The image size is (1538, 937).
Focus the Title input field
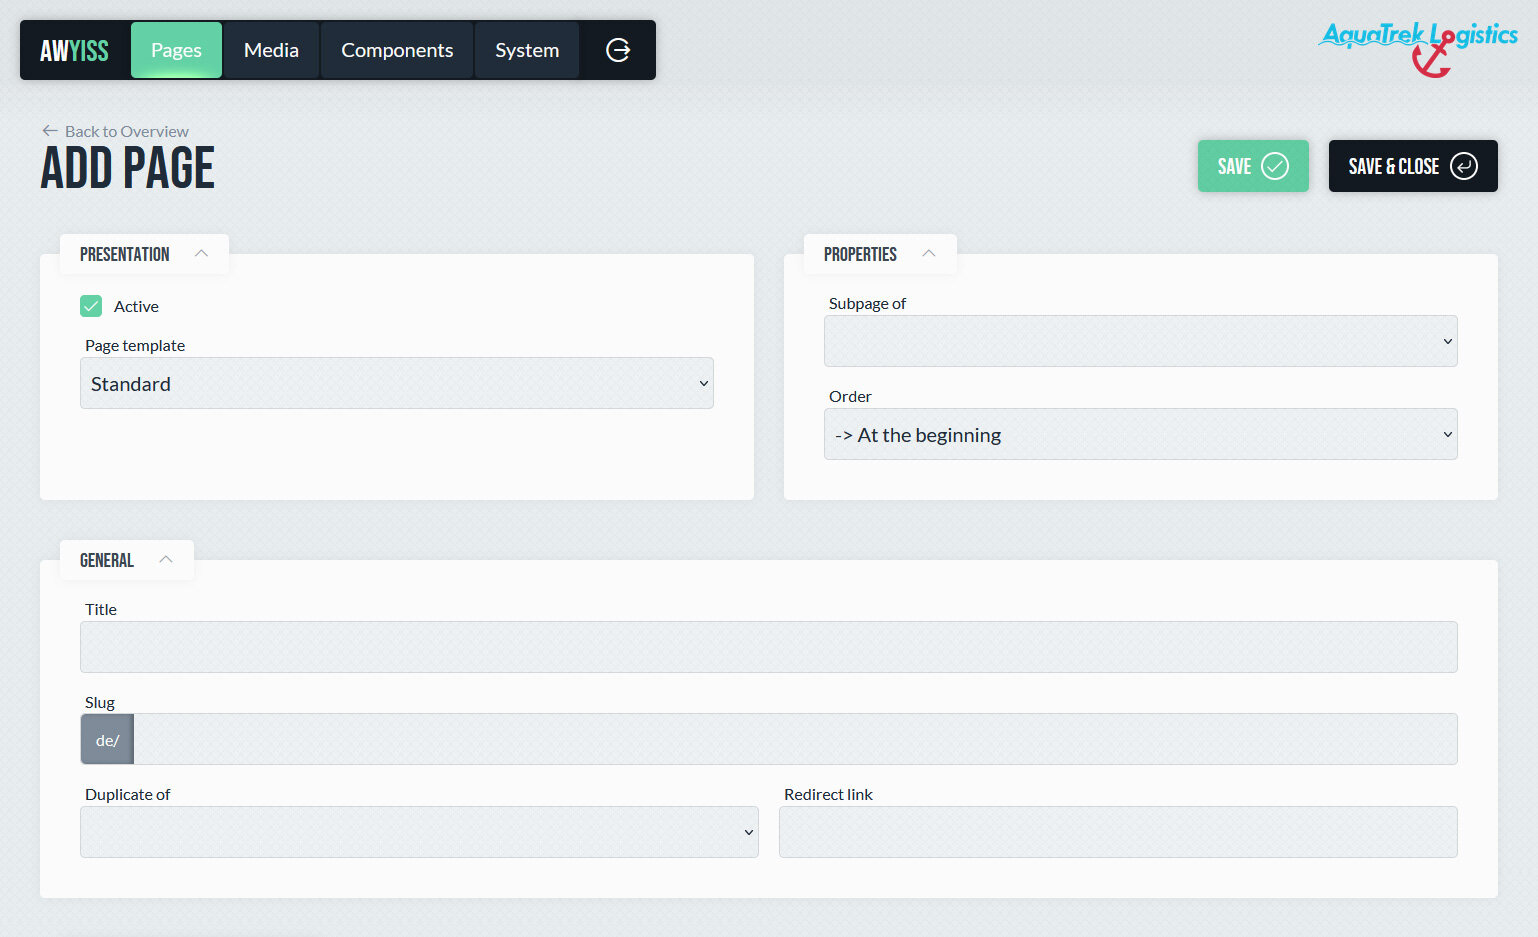pyautogui.click(x=768, y=647)
